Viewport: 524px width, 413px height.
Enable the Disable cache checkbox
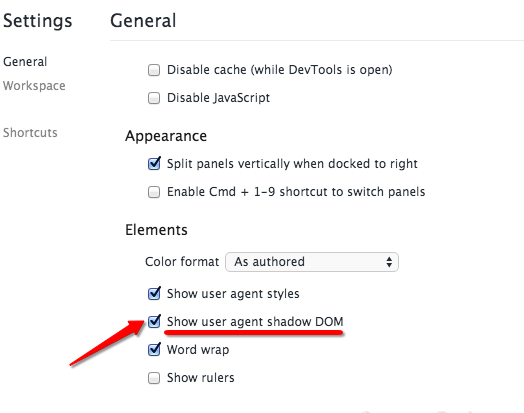click(154, 70)
